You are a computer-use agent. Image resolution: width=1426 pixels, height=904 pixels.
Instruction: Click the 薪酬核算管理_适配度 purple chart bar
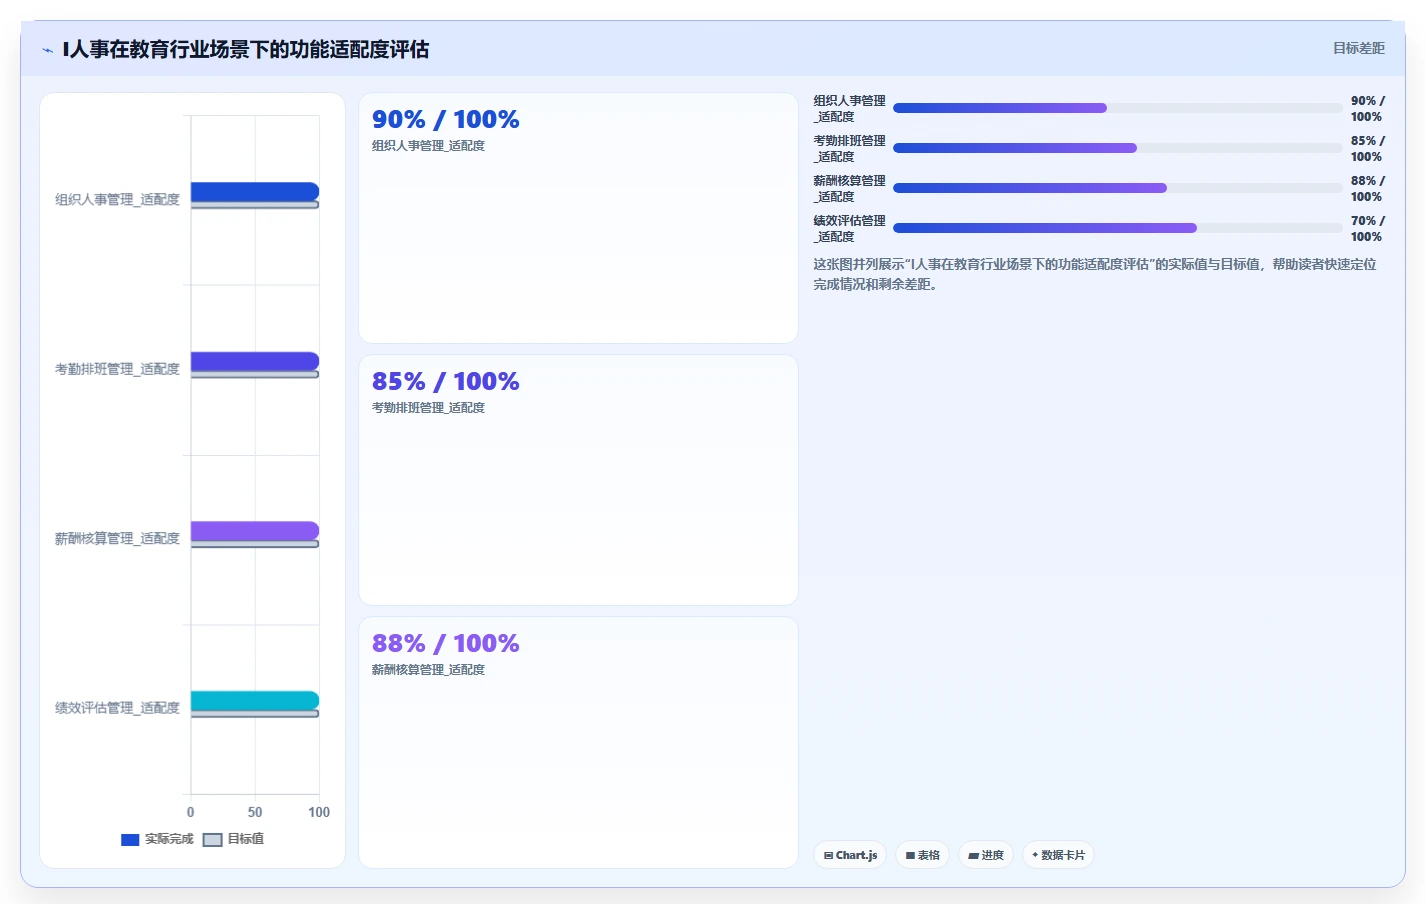tap(255, 531)
